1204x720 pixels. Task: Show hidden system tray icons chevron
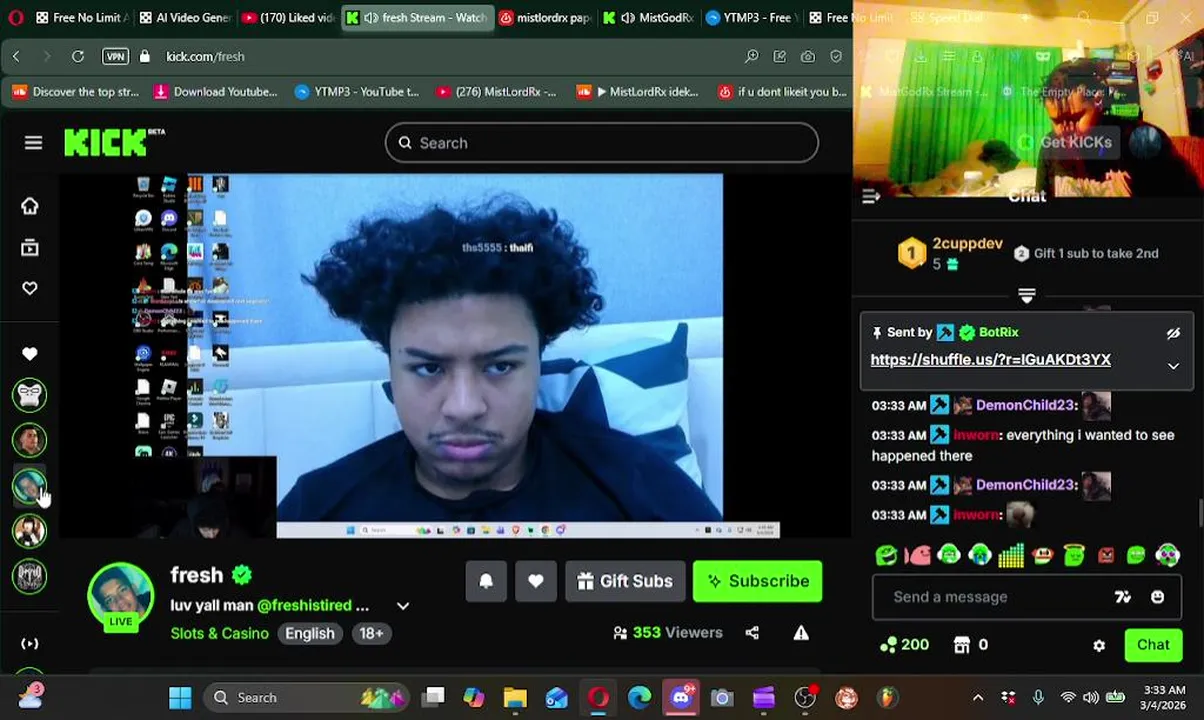click(x=978, y=698)
